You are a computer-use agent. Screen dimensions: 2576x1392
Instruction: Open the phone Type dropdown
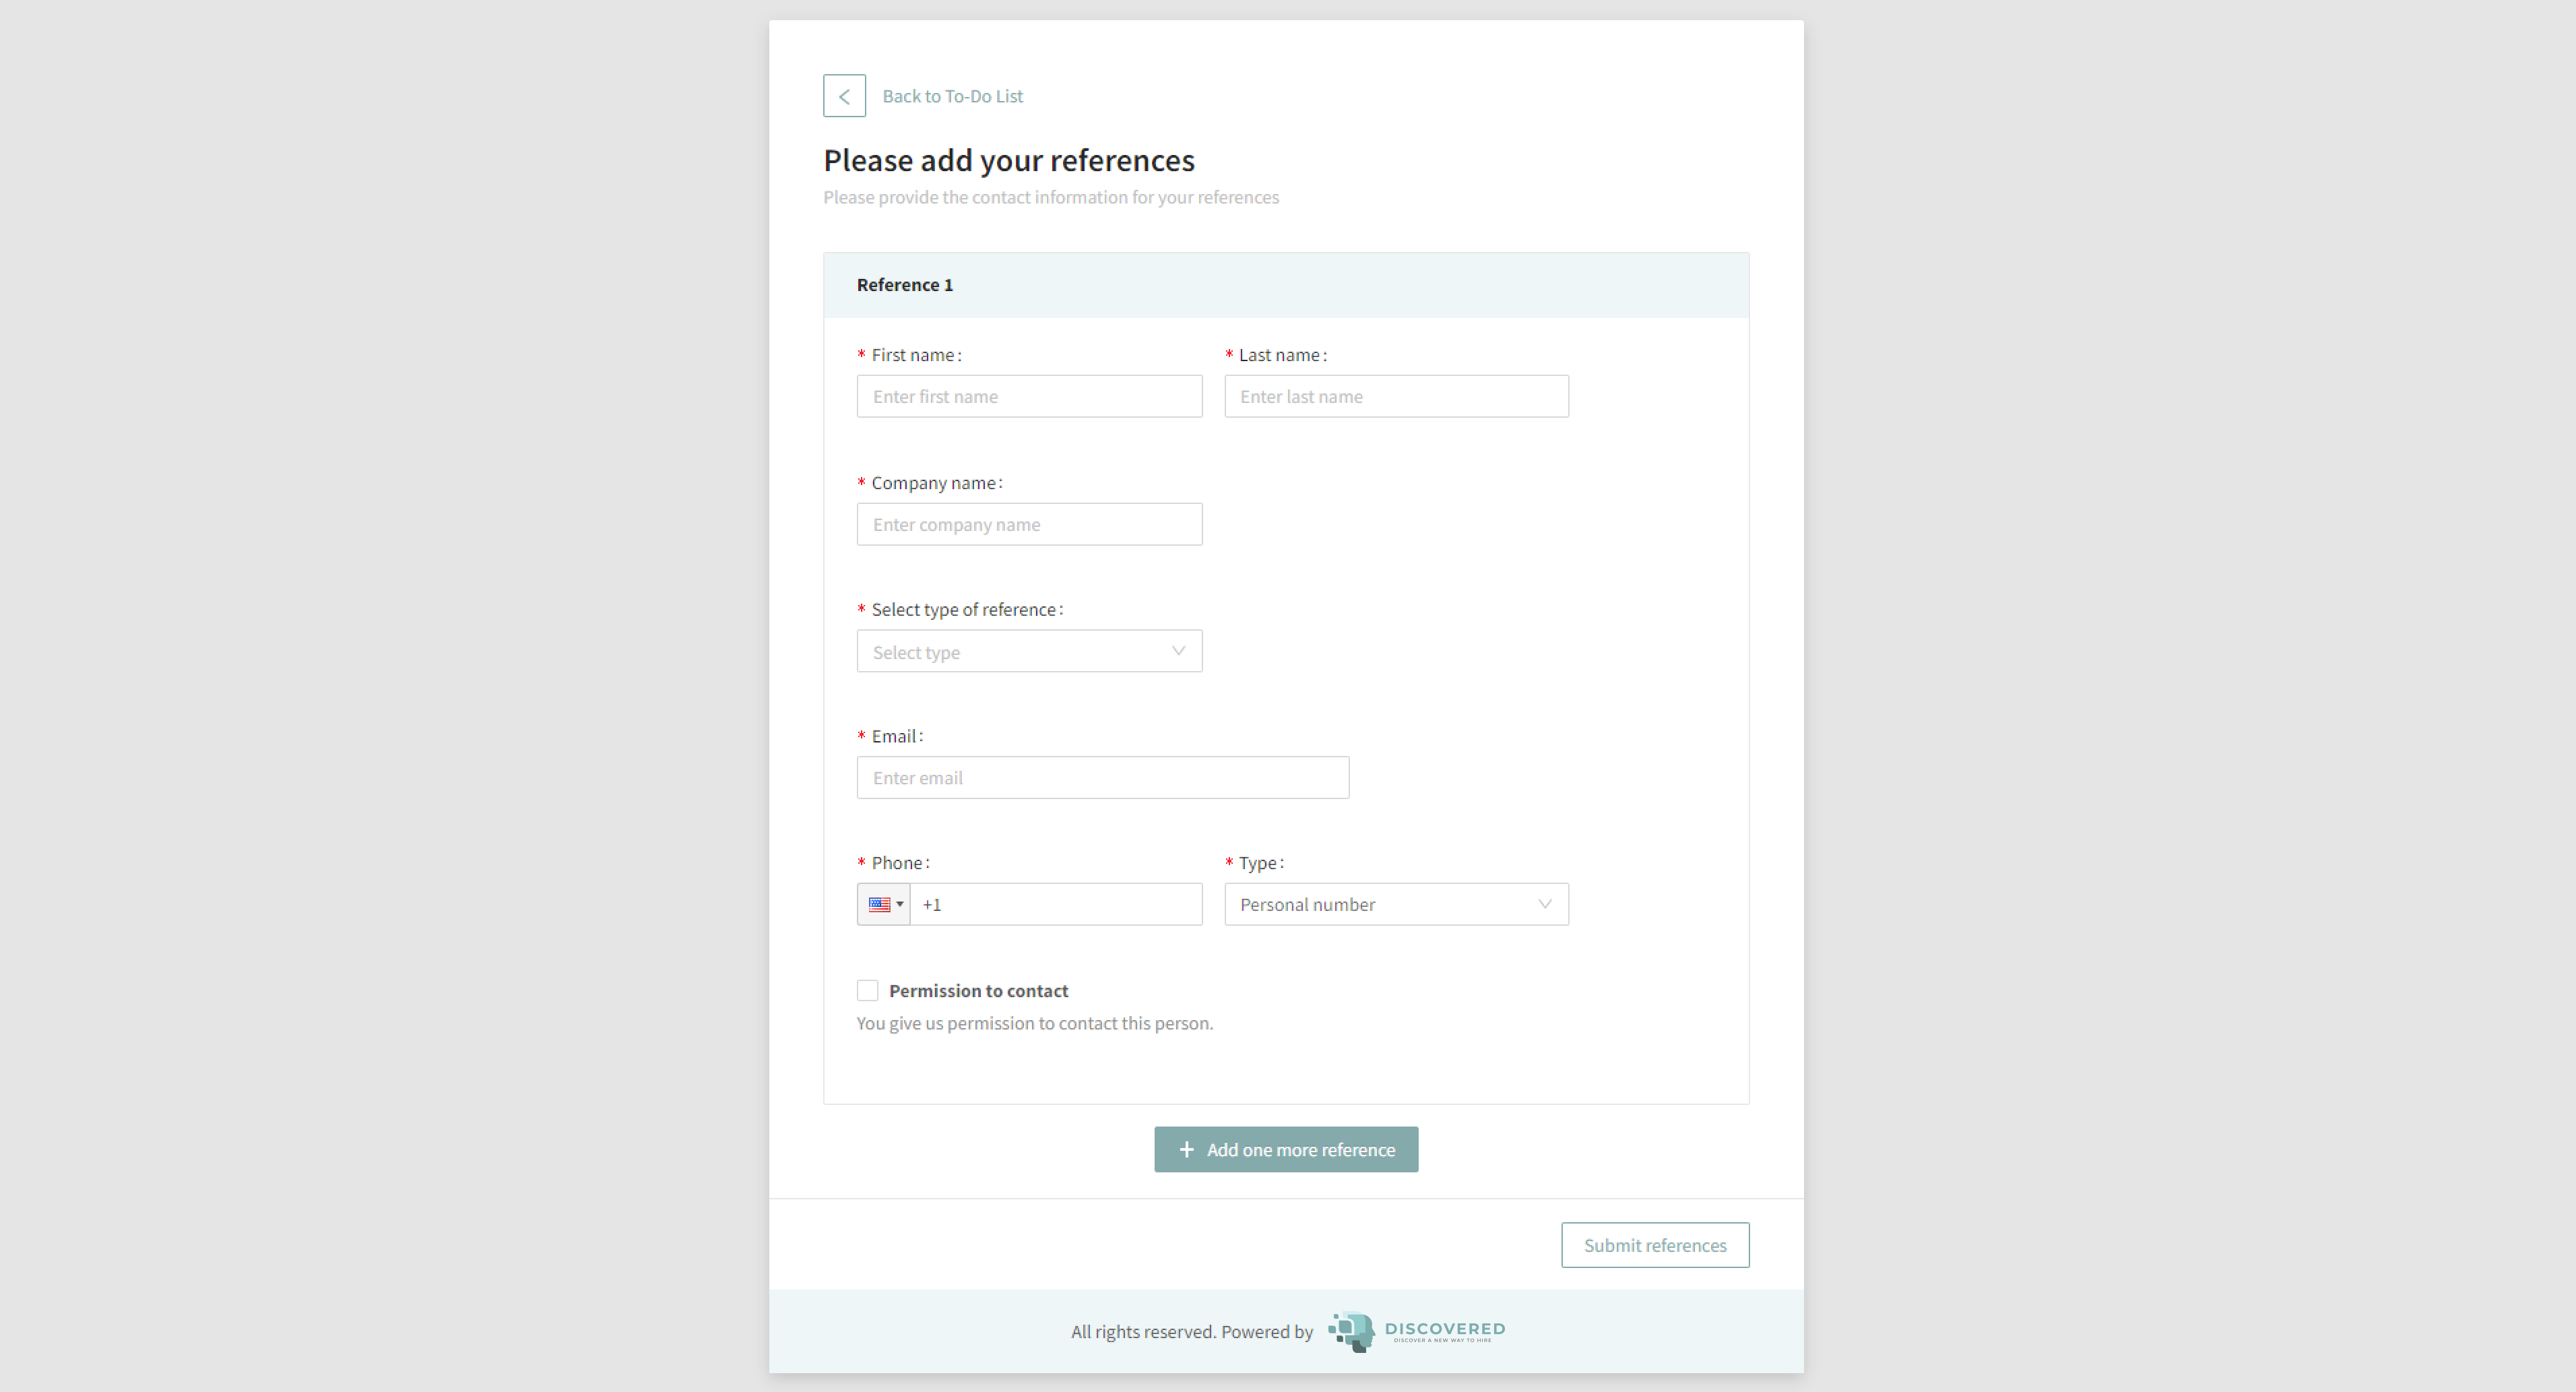[x=1395, y=904]
